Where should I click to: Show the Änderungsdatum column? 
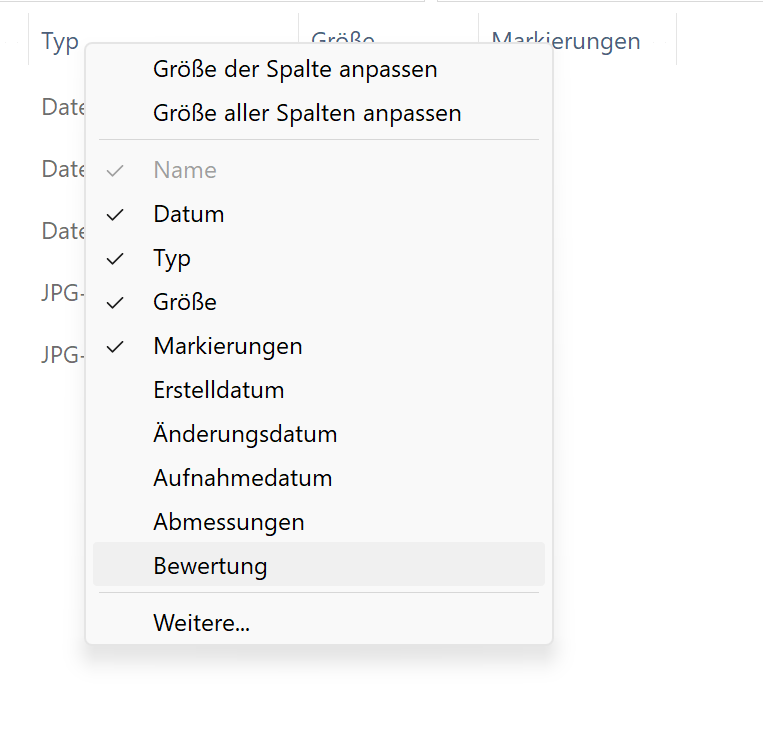click(245, 434)
